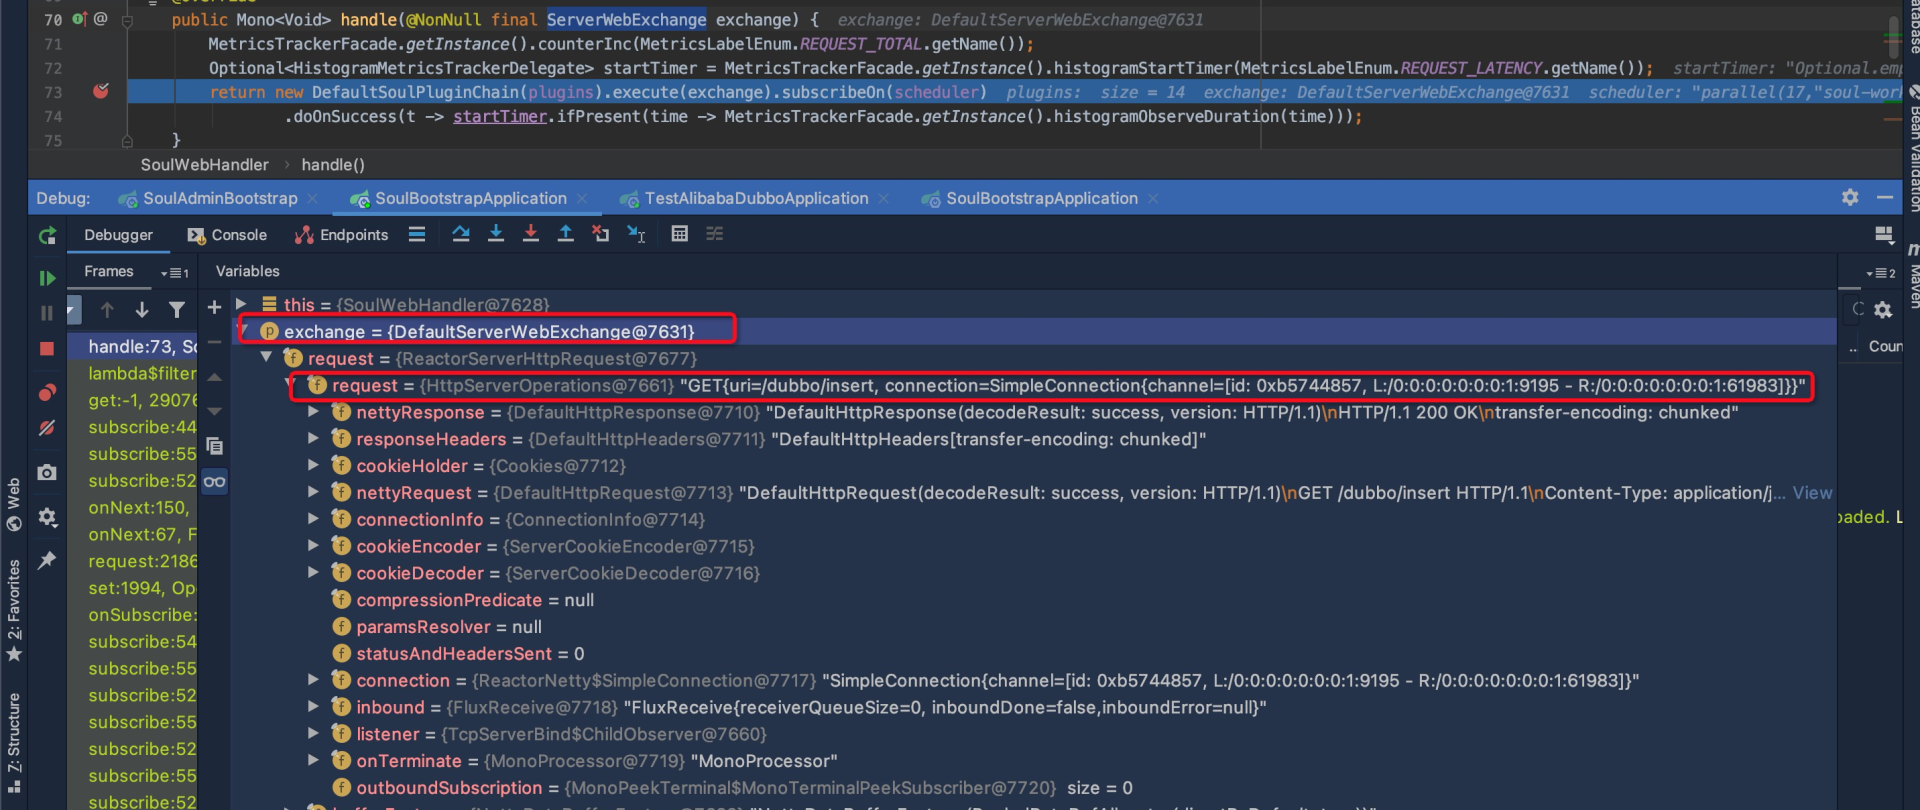Screen dimensions: 1920x810
Task: Click the Move Watch Down arrow
Action: pos(214,411)
